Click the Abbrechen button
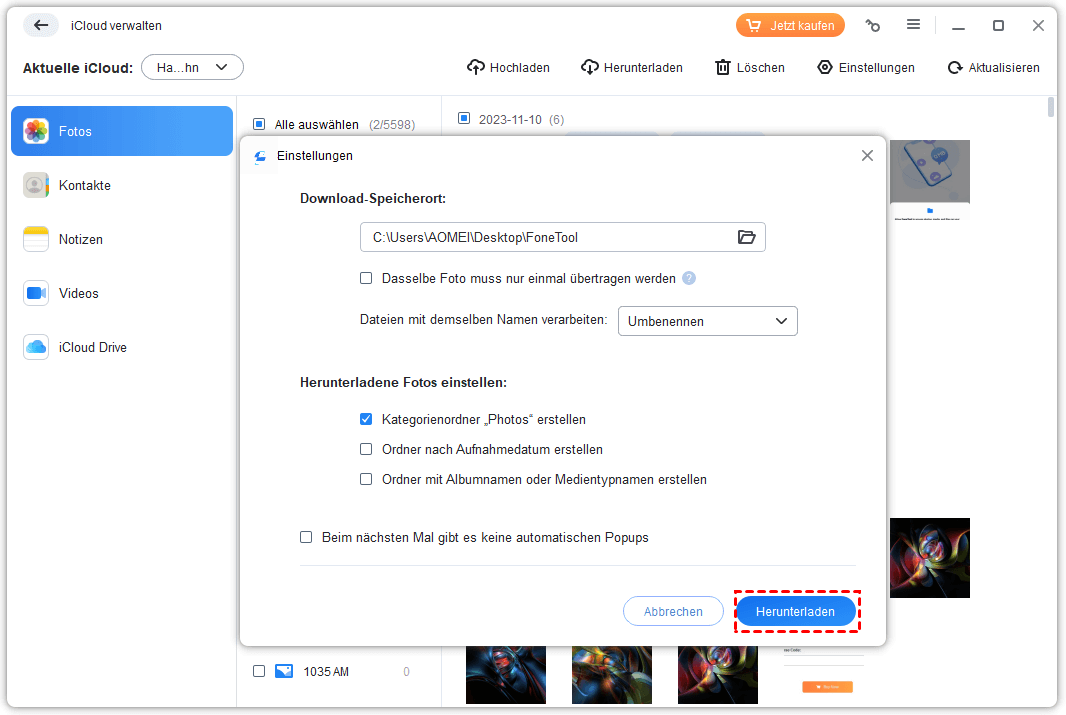Viewport: 1066px width, 715px height. pyautogui.click(x=673, y=611)
